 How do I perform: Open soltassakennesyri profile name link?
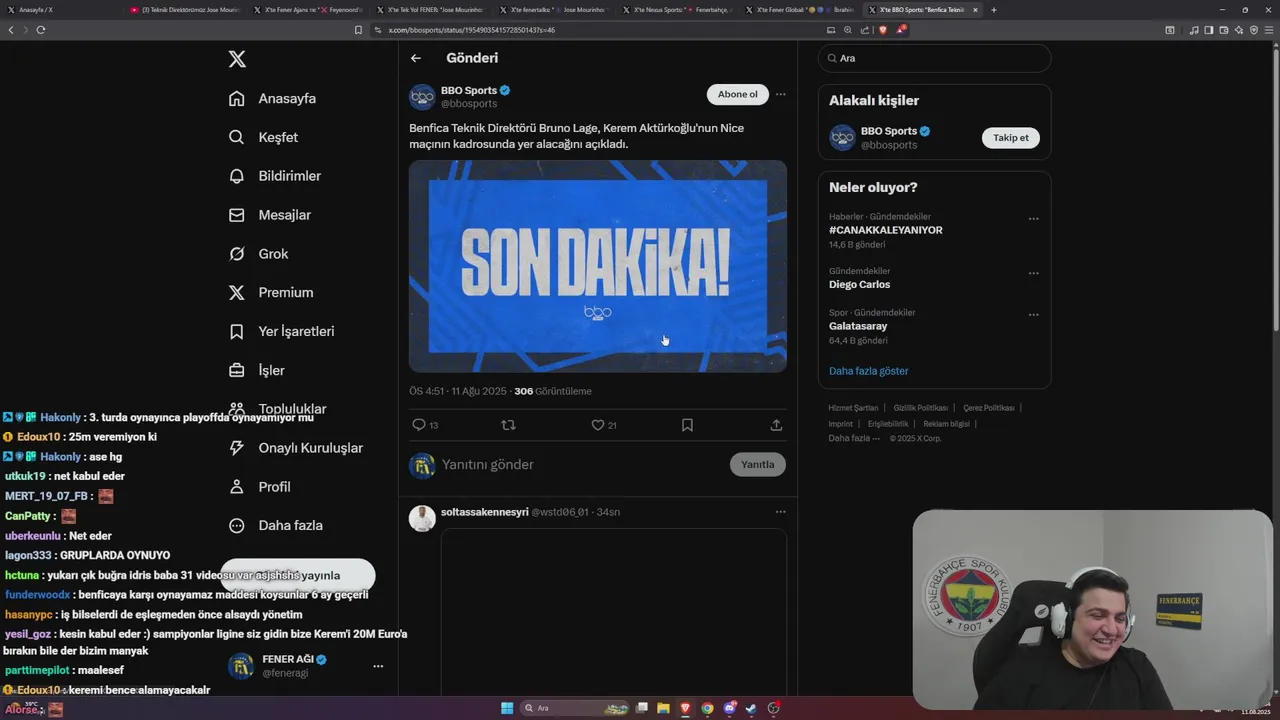coord(484,512)
